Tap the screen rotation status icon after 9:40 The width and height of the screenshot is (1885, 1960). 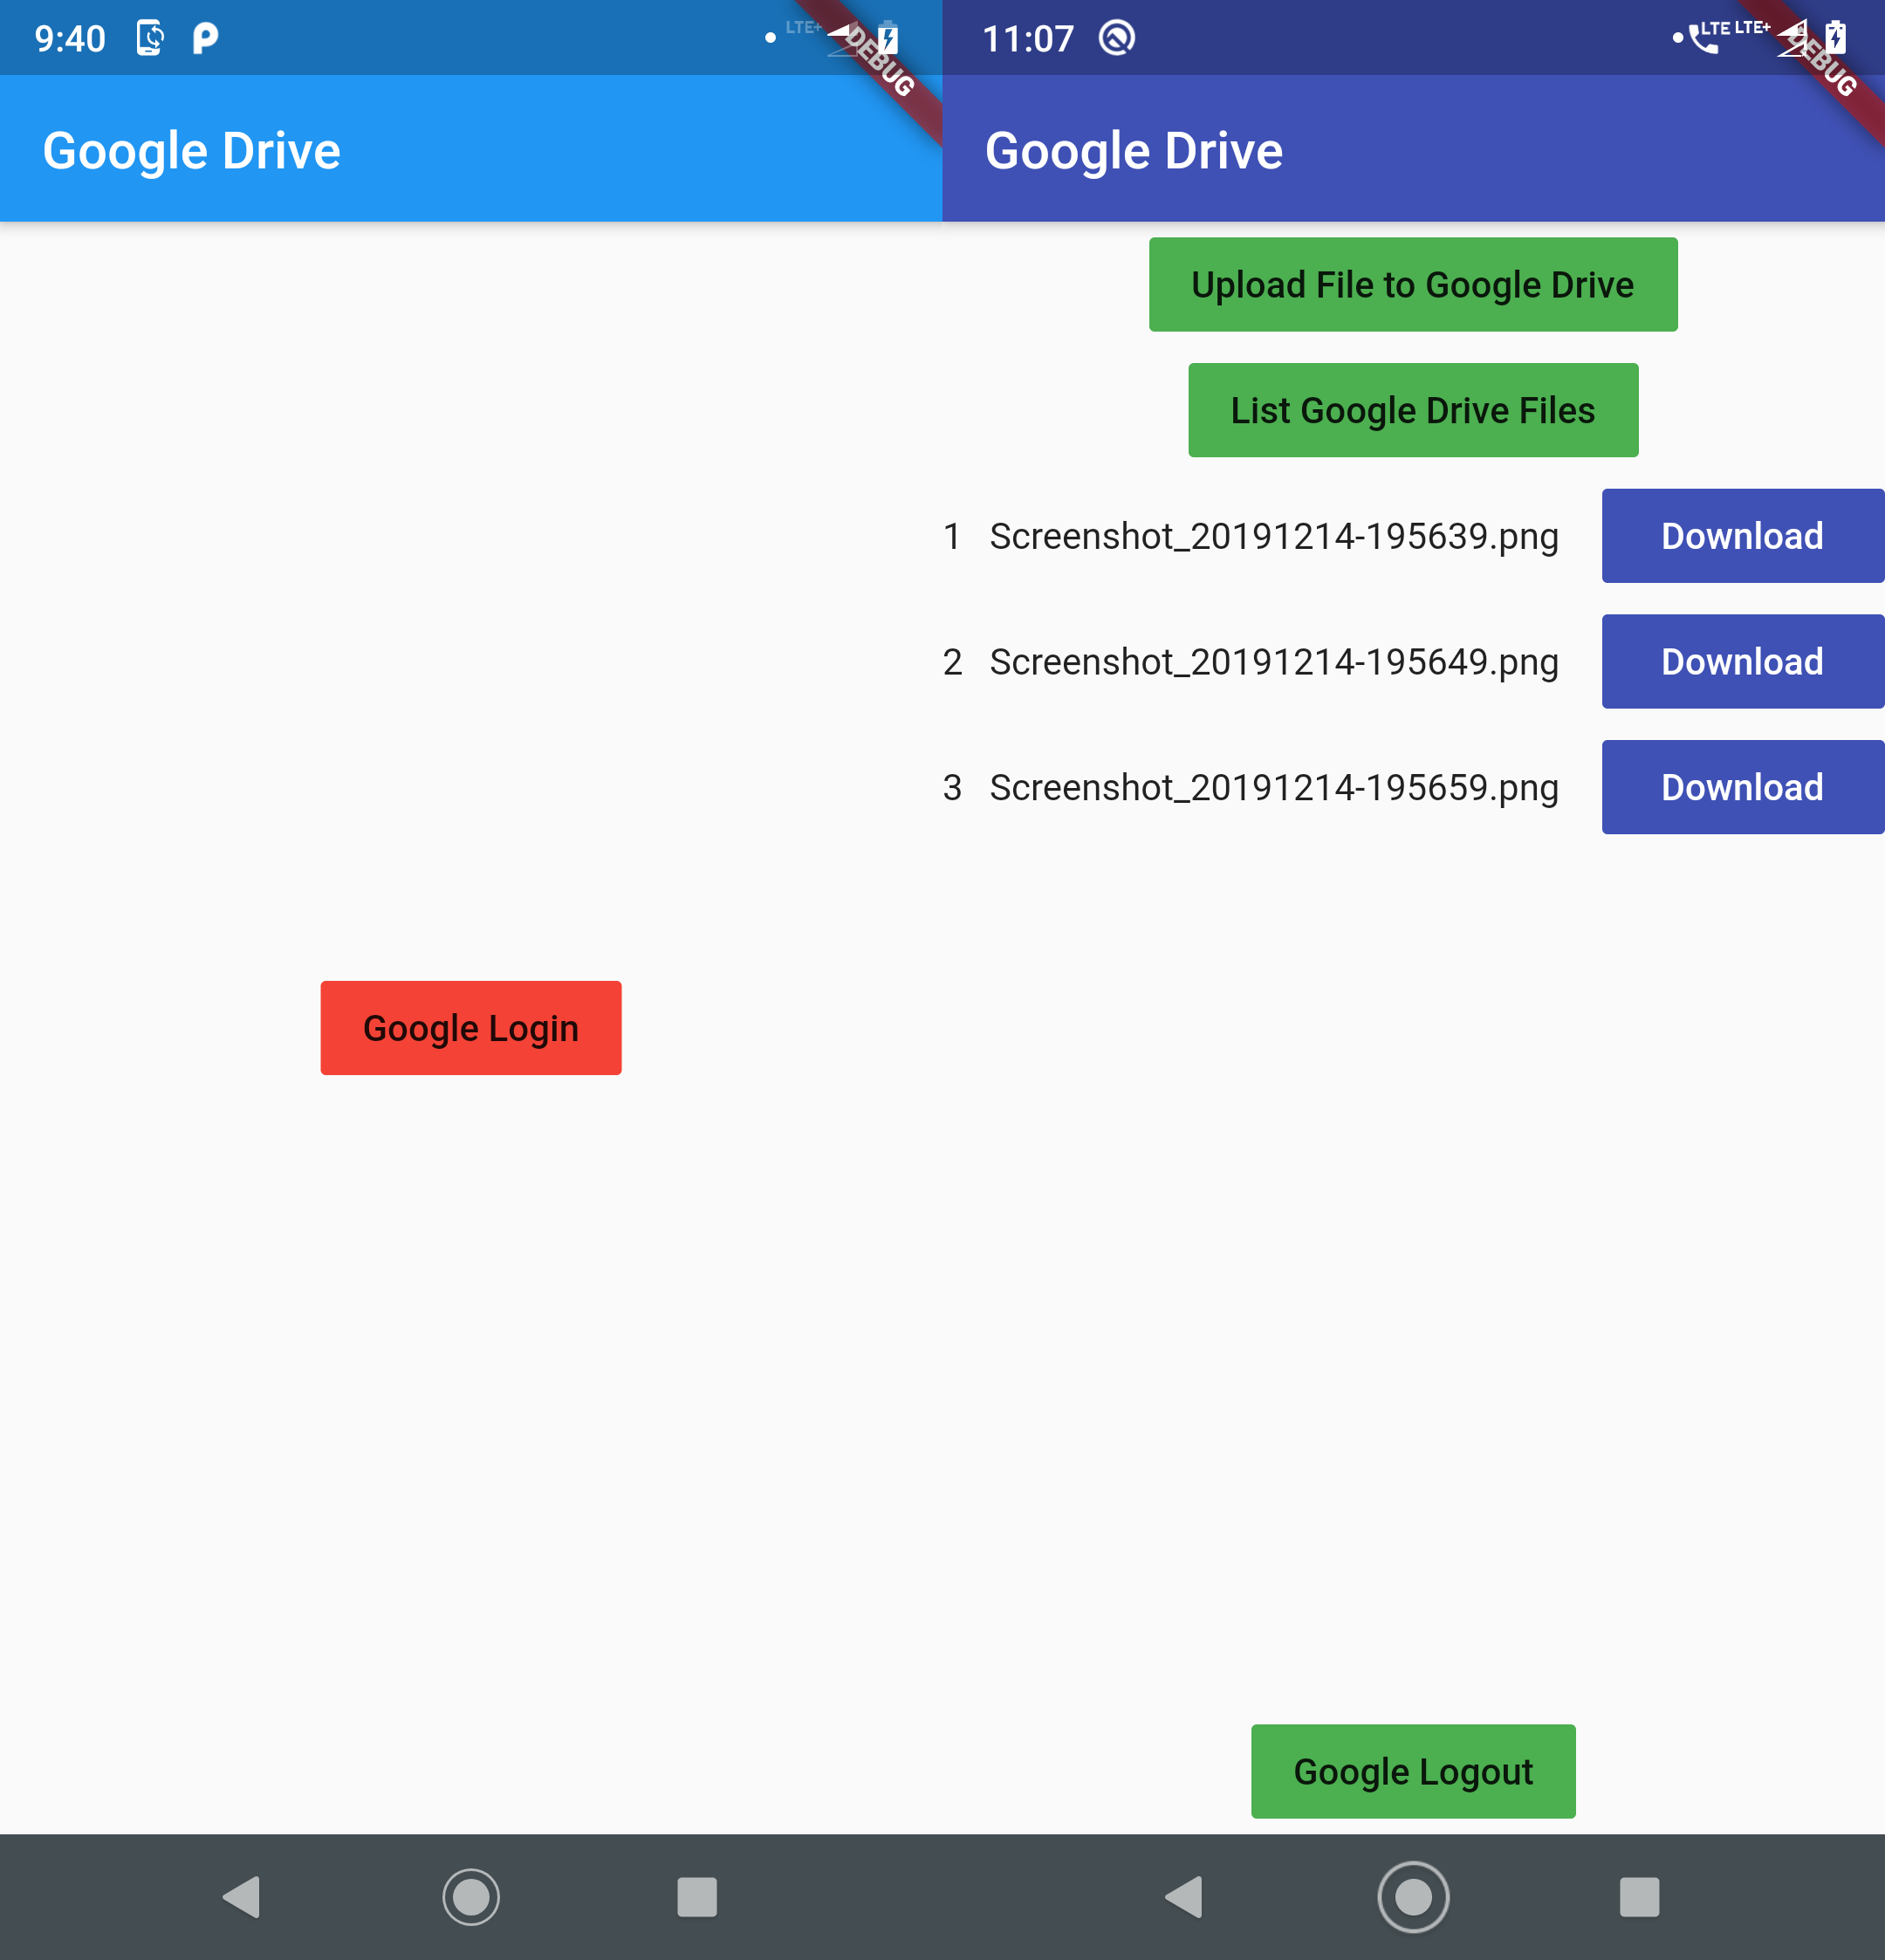(150, 38)
